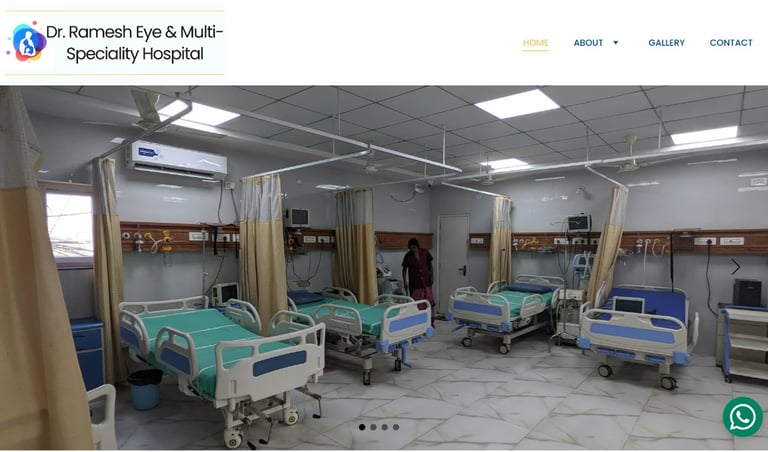Click the white door in the ward photo
The width and height of the screenshot is (768, 452).
click(x=453, y=265)
